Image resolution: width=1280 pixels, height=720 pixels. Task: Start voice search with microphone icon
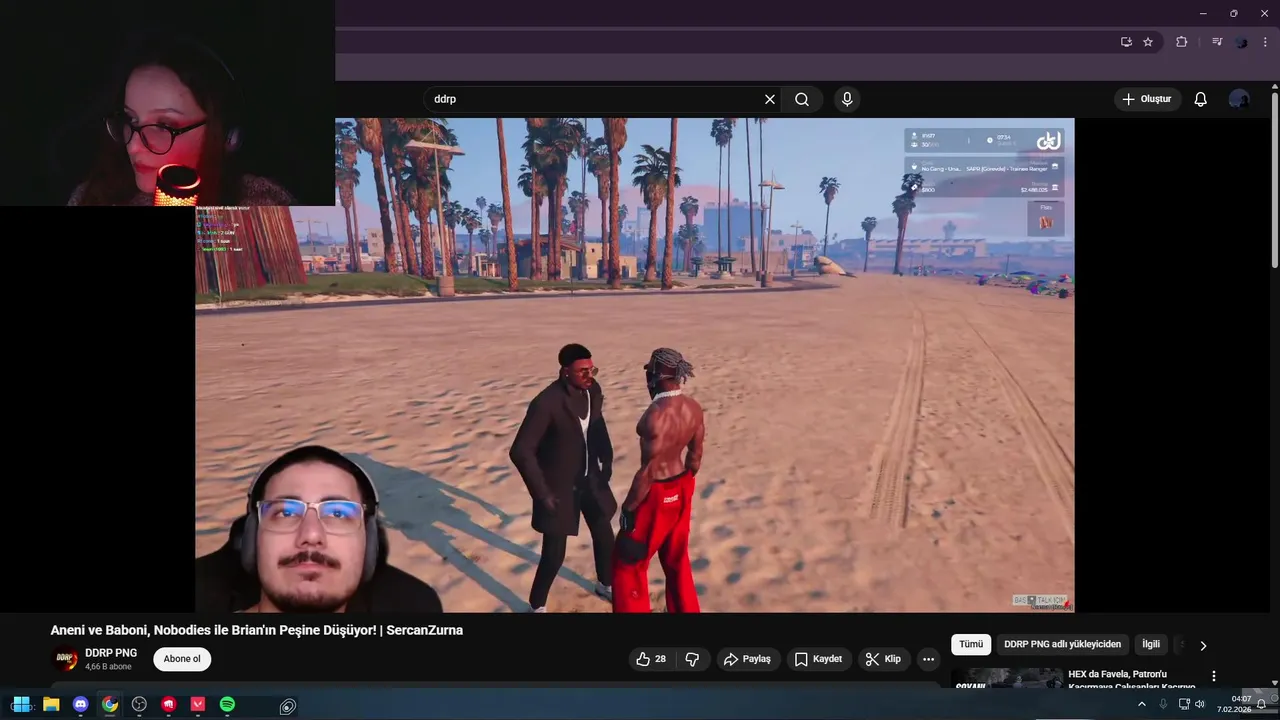point(847,99)
